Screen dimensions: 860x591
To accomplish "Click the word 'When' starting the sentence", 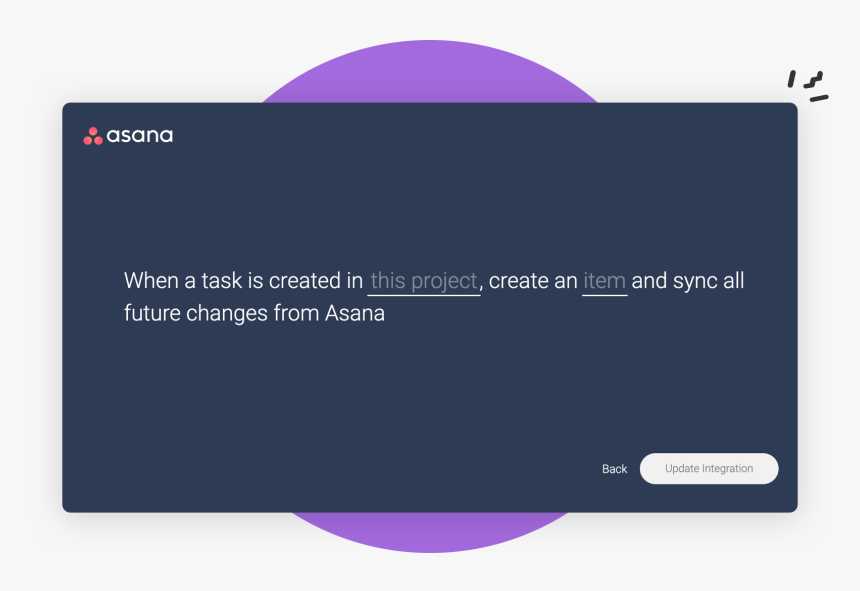I will [150, 281].
